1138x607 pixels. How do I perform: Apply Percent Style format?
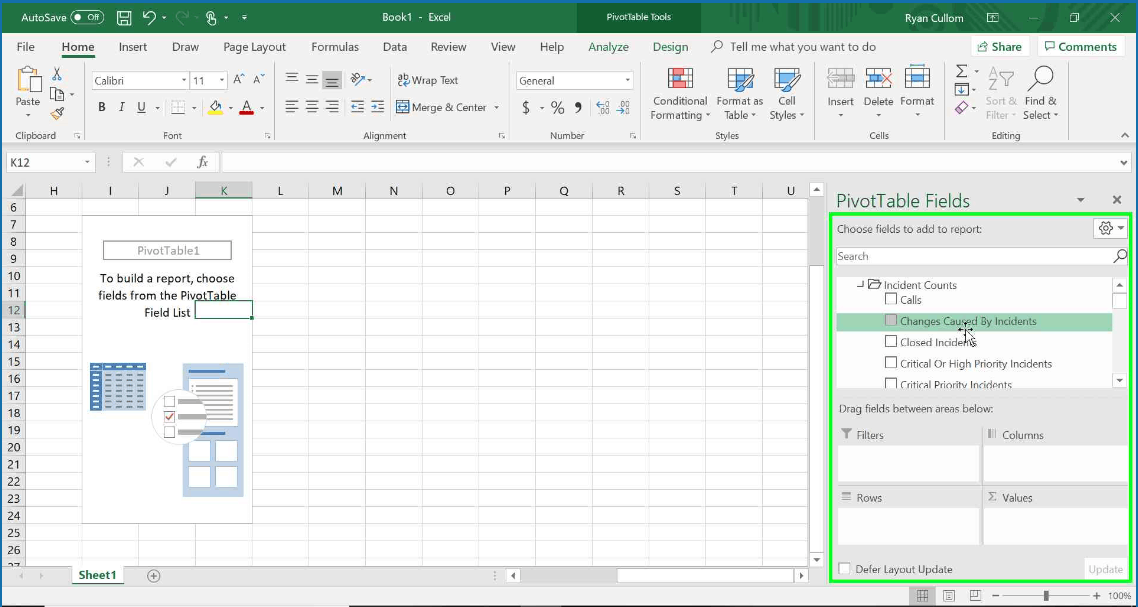pos(557,108)
